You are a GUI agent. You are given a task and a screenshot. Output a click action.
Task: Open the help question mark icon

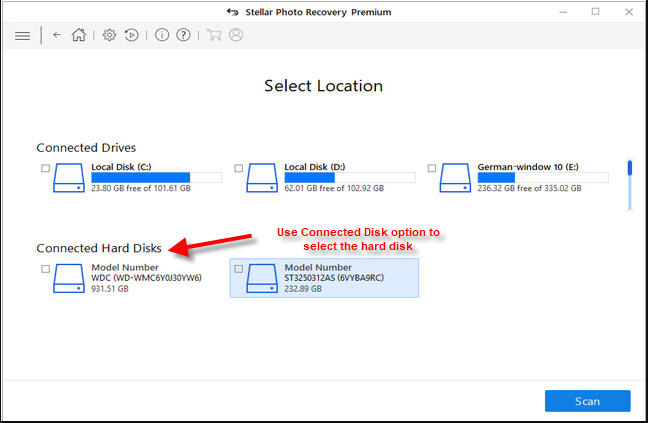click(x=183, y=35)
